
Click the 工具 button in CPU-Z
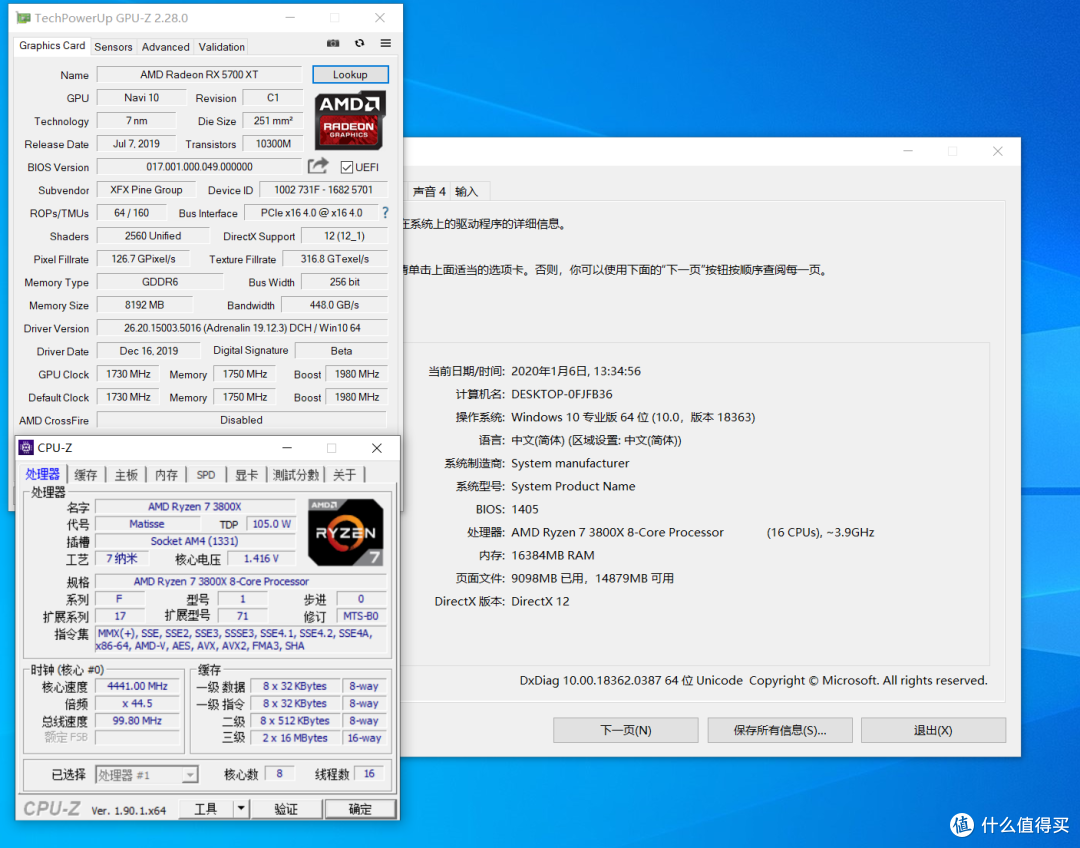pos(205,809)
